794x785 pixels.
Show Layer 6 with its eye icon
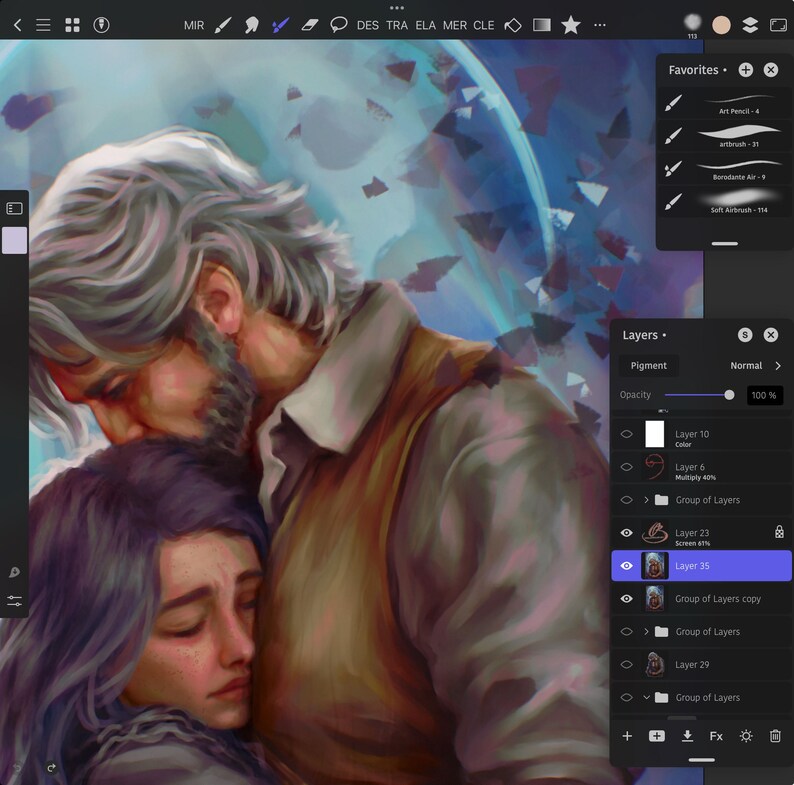pos(626,467)
